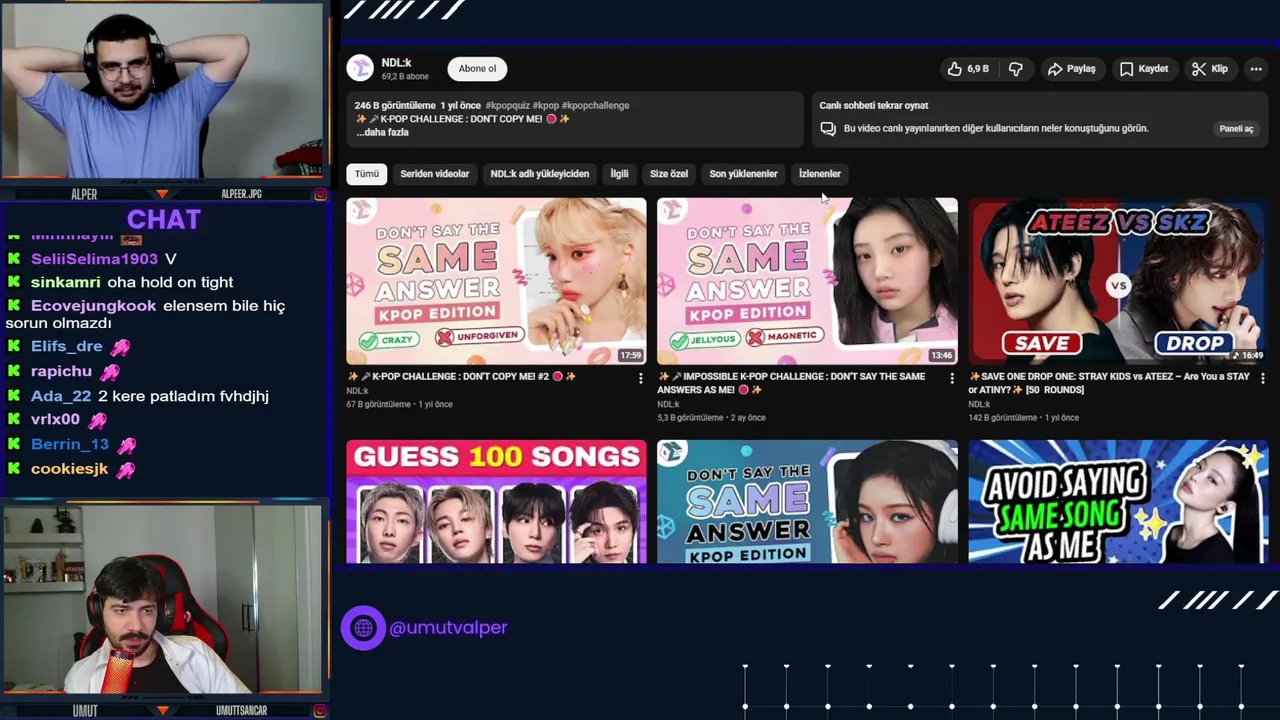Open the blue DON'T SAY THE SAME ANSWER thumbnail

(807, 502)
